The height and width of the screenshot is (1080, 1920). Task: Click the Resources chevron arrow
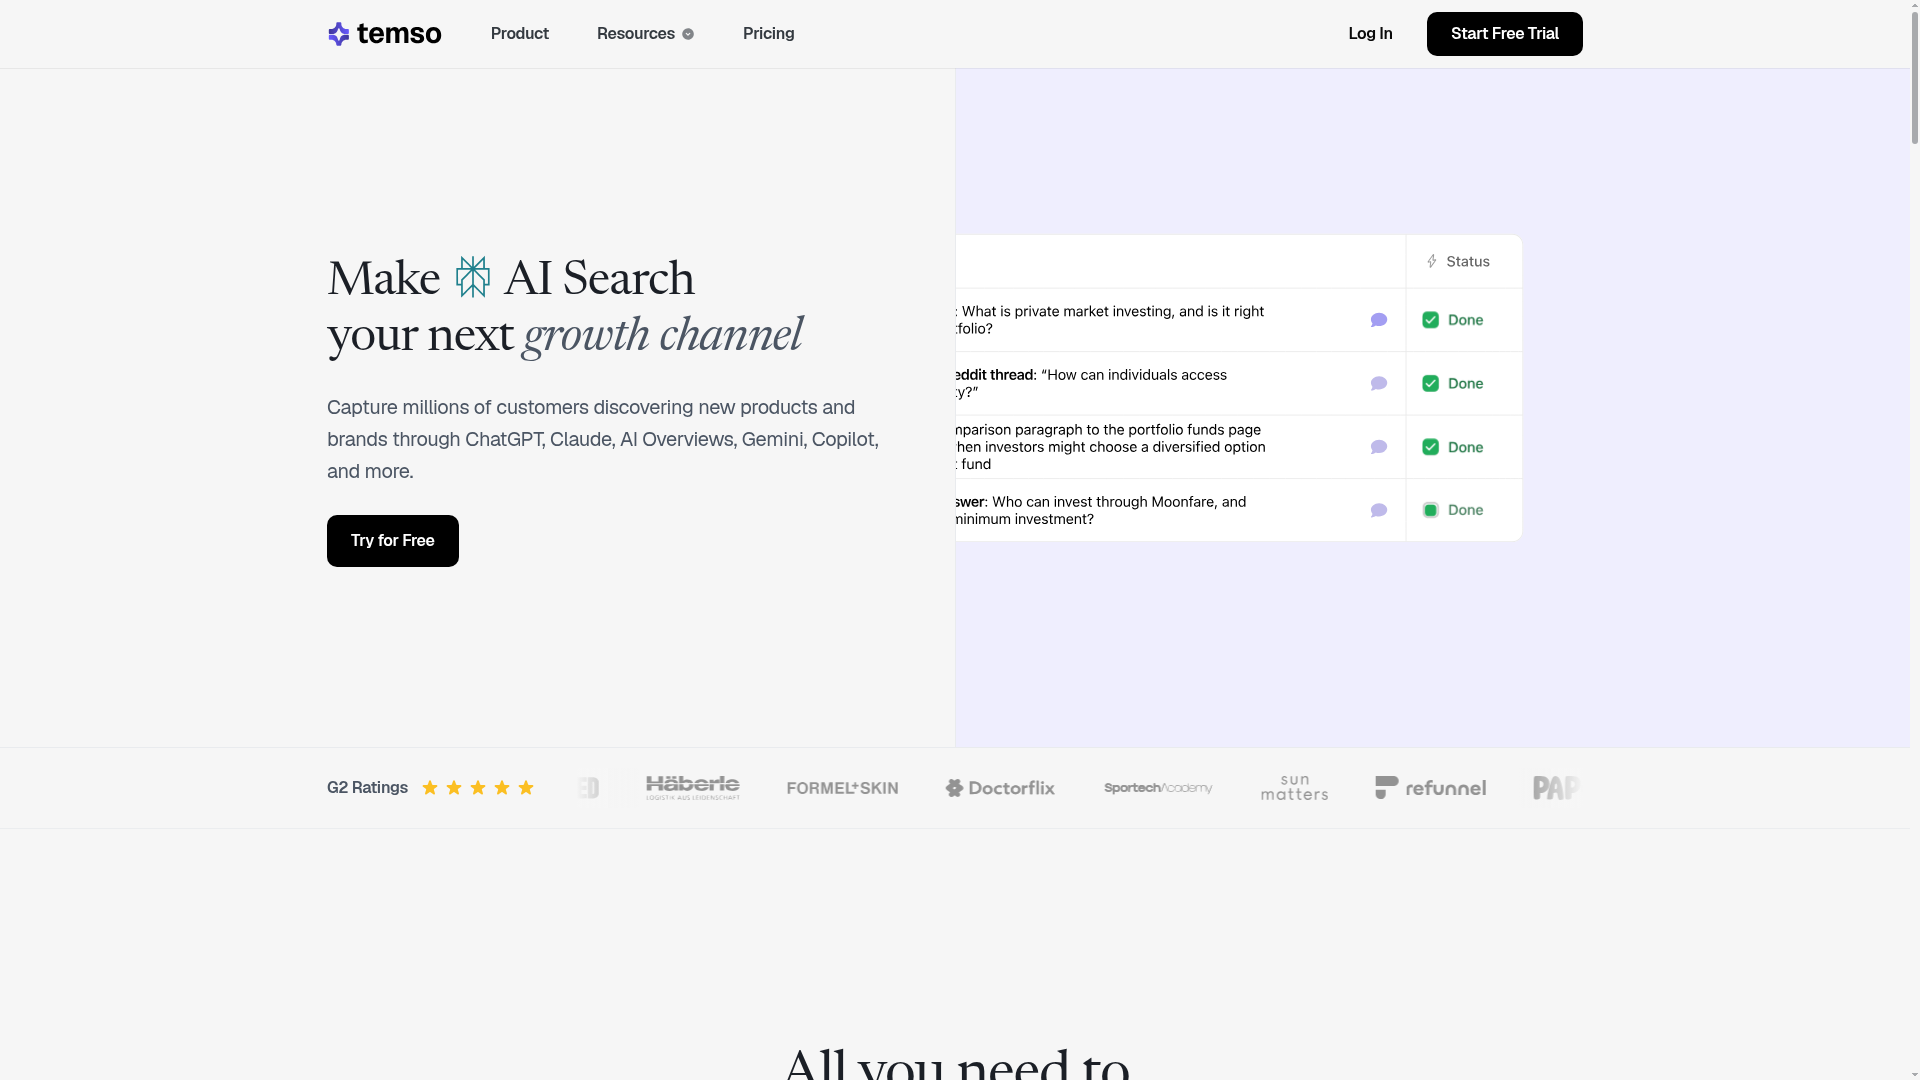688,34
